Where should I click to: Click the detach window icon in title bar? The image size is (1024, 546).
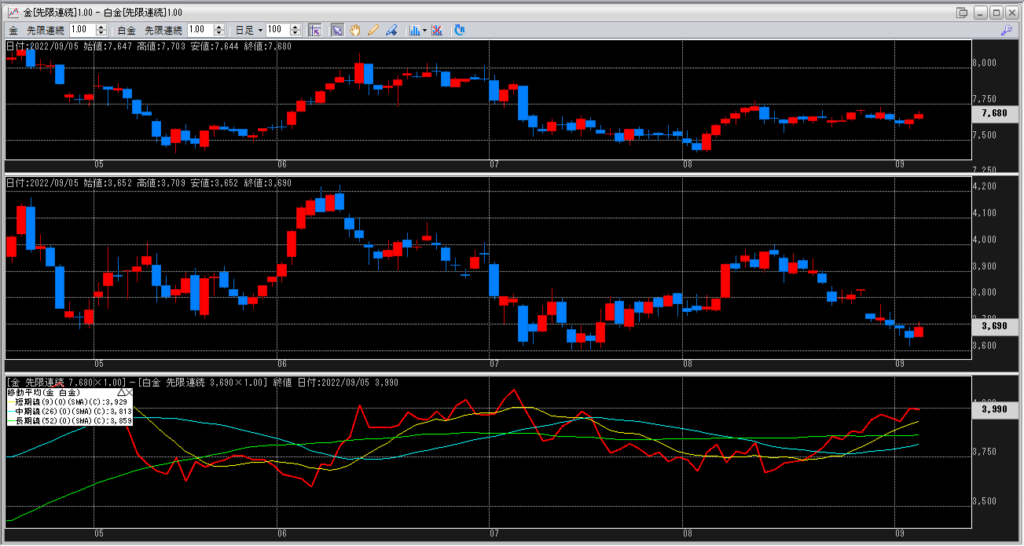click(x=962, y=11)
